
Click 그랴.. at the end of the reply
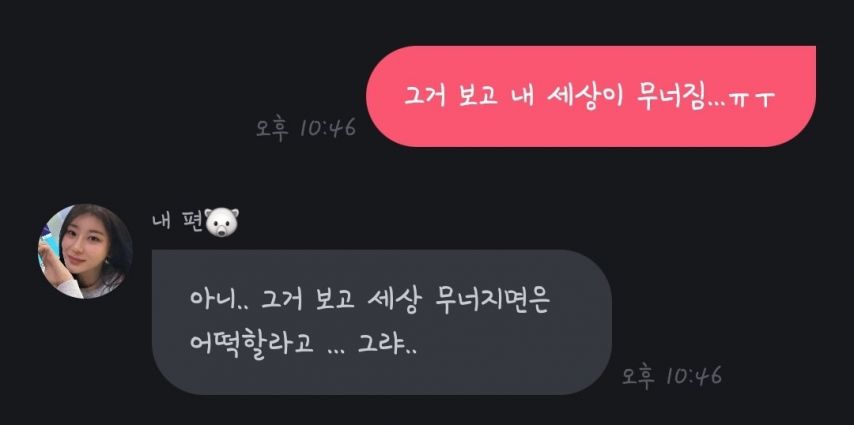[387, 344]
